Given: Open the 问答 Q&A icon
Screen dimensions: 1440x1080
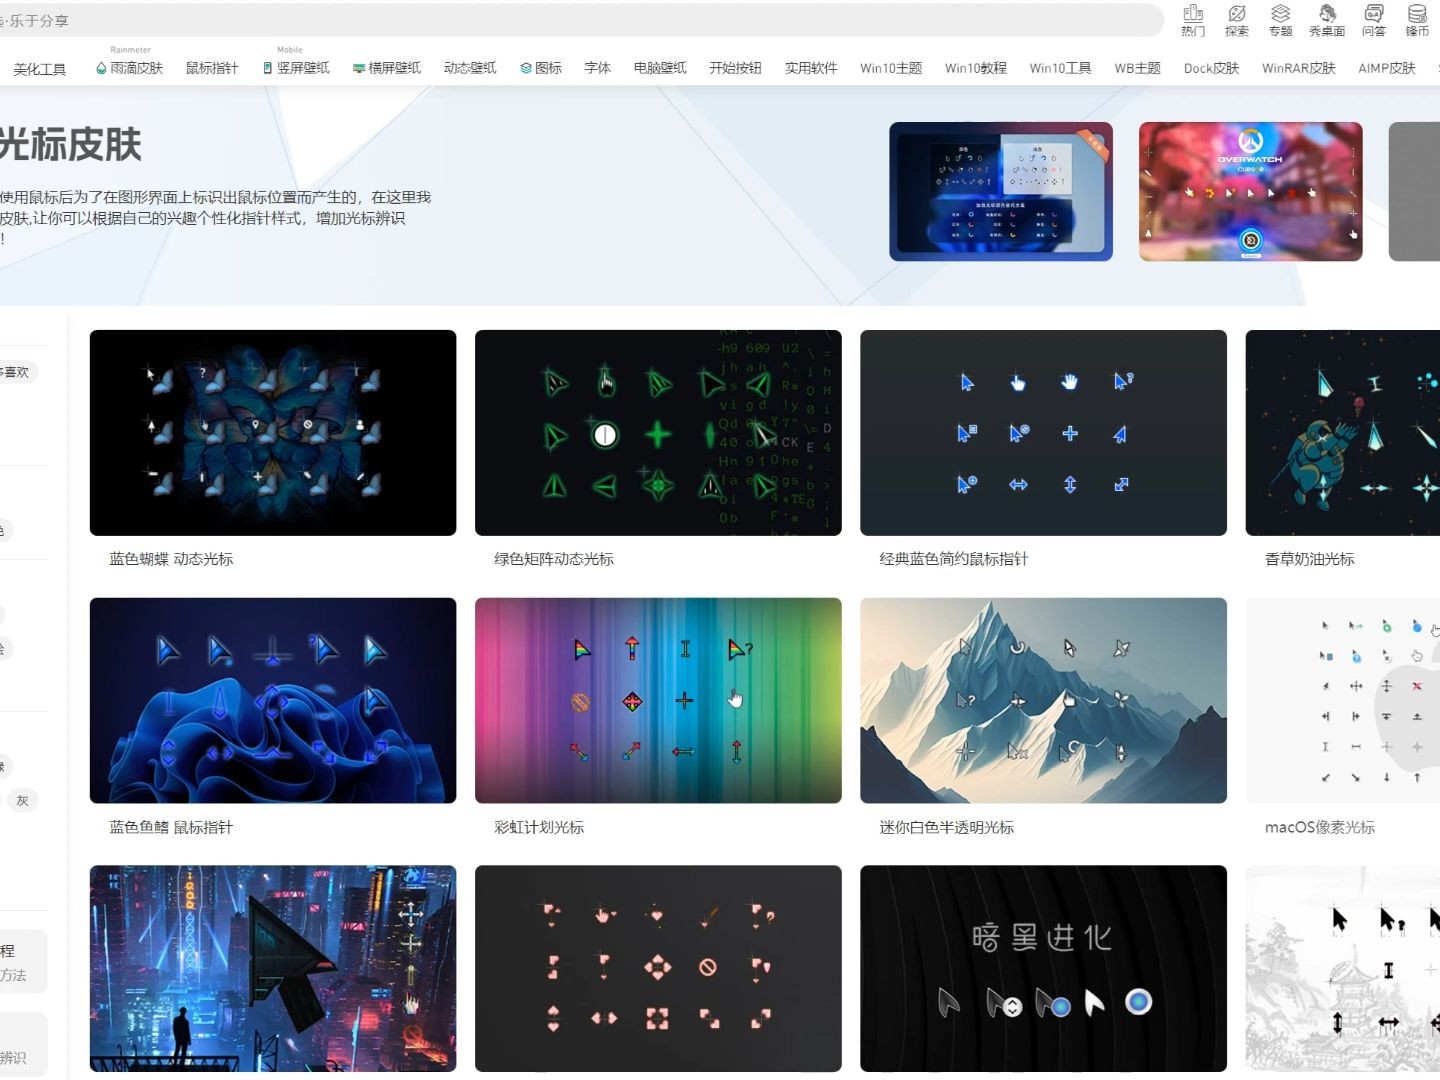Looking at the screenshot, I should coord(1374,20).
